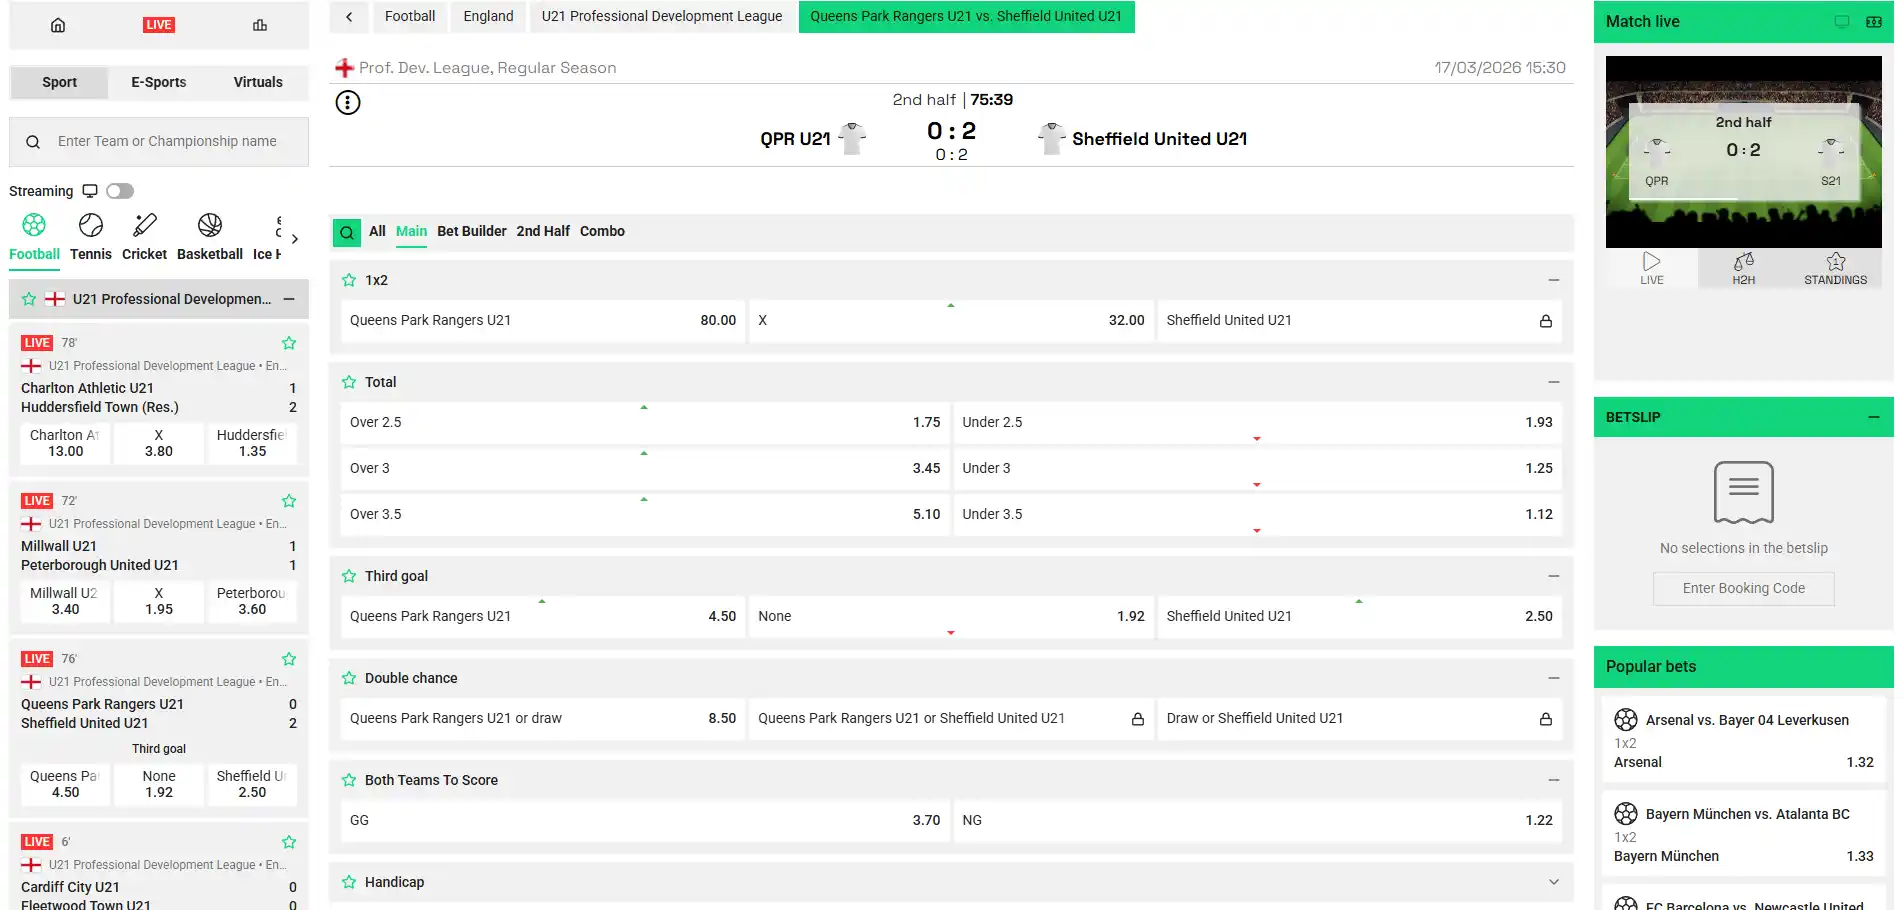Pick NG at 1.22
Screen dimensions: 1904x910
pyautogui.click(x=1257, y=821)
